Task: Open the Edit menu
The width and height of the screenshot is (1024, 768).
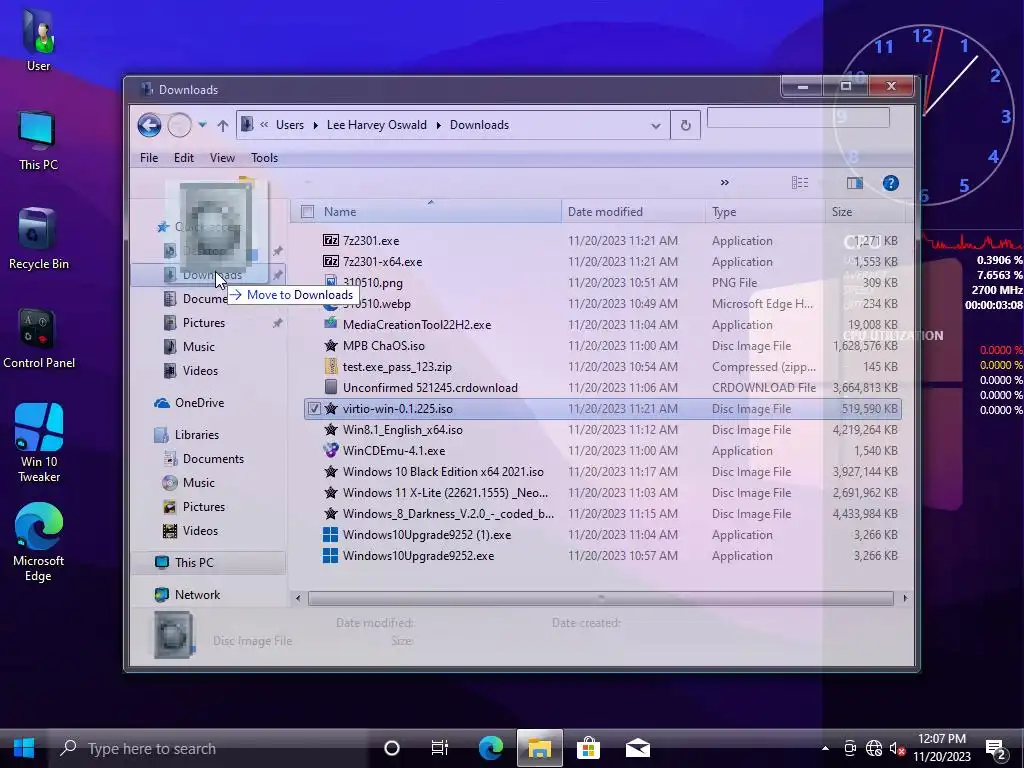Action: tap(184, 158)
